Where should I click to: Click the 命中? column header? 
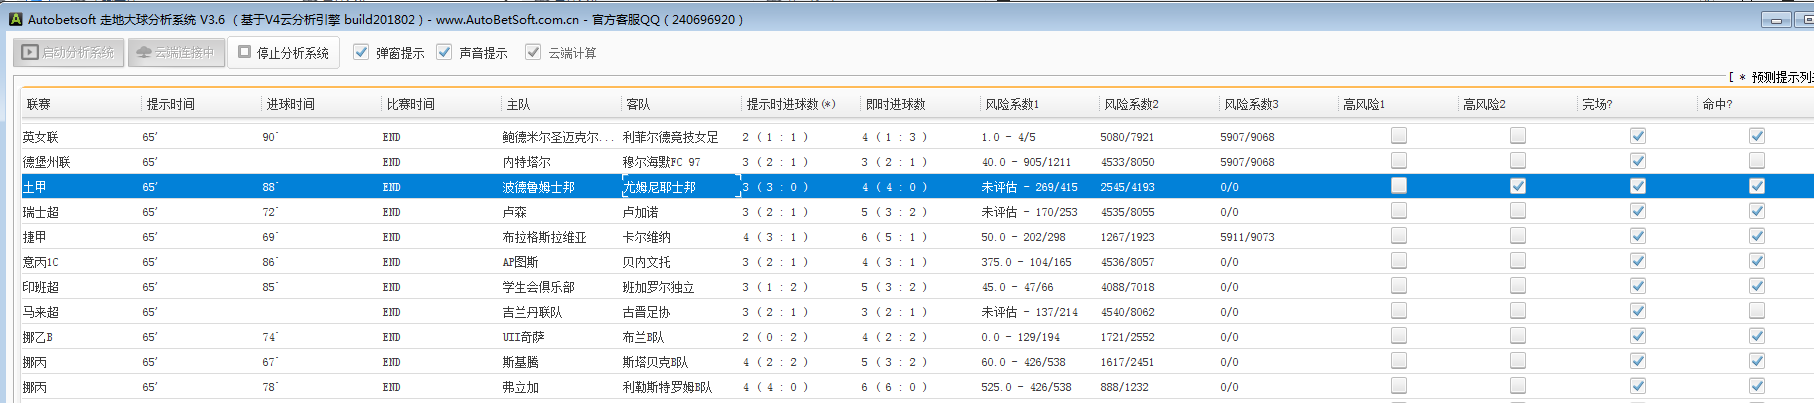1717,104
